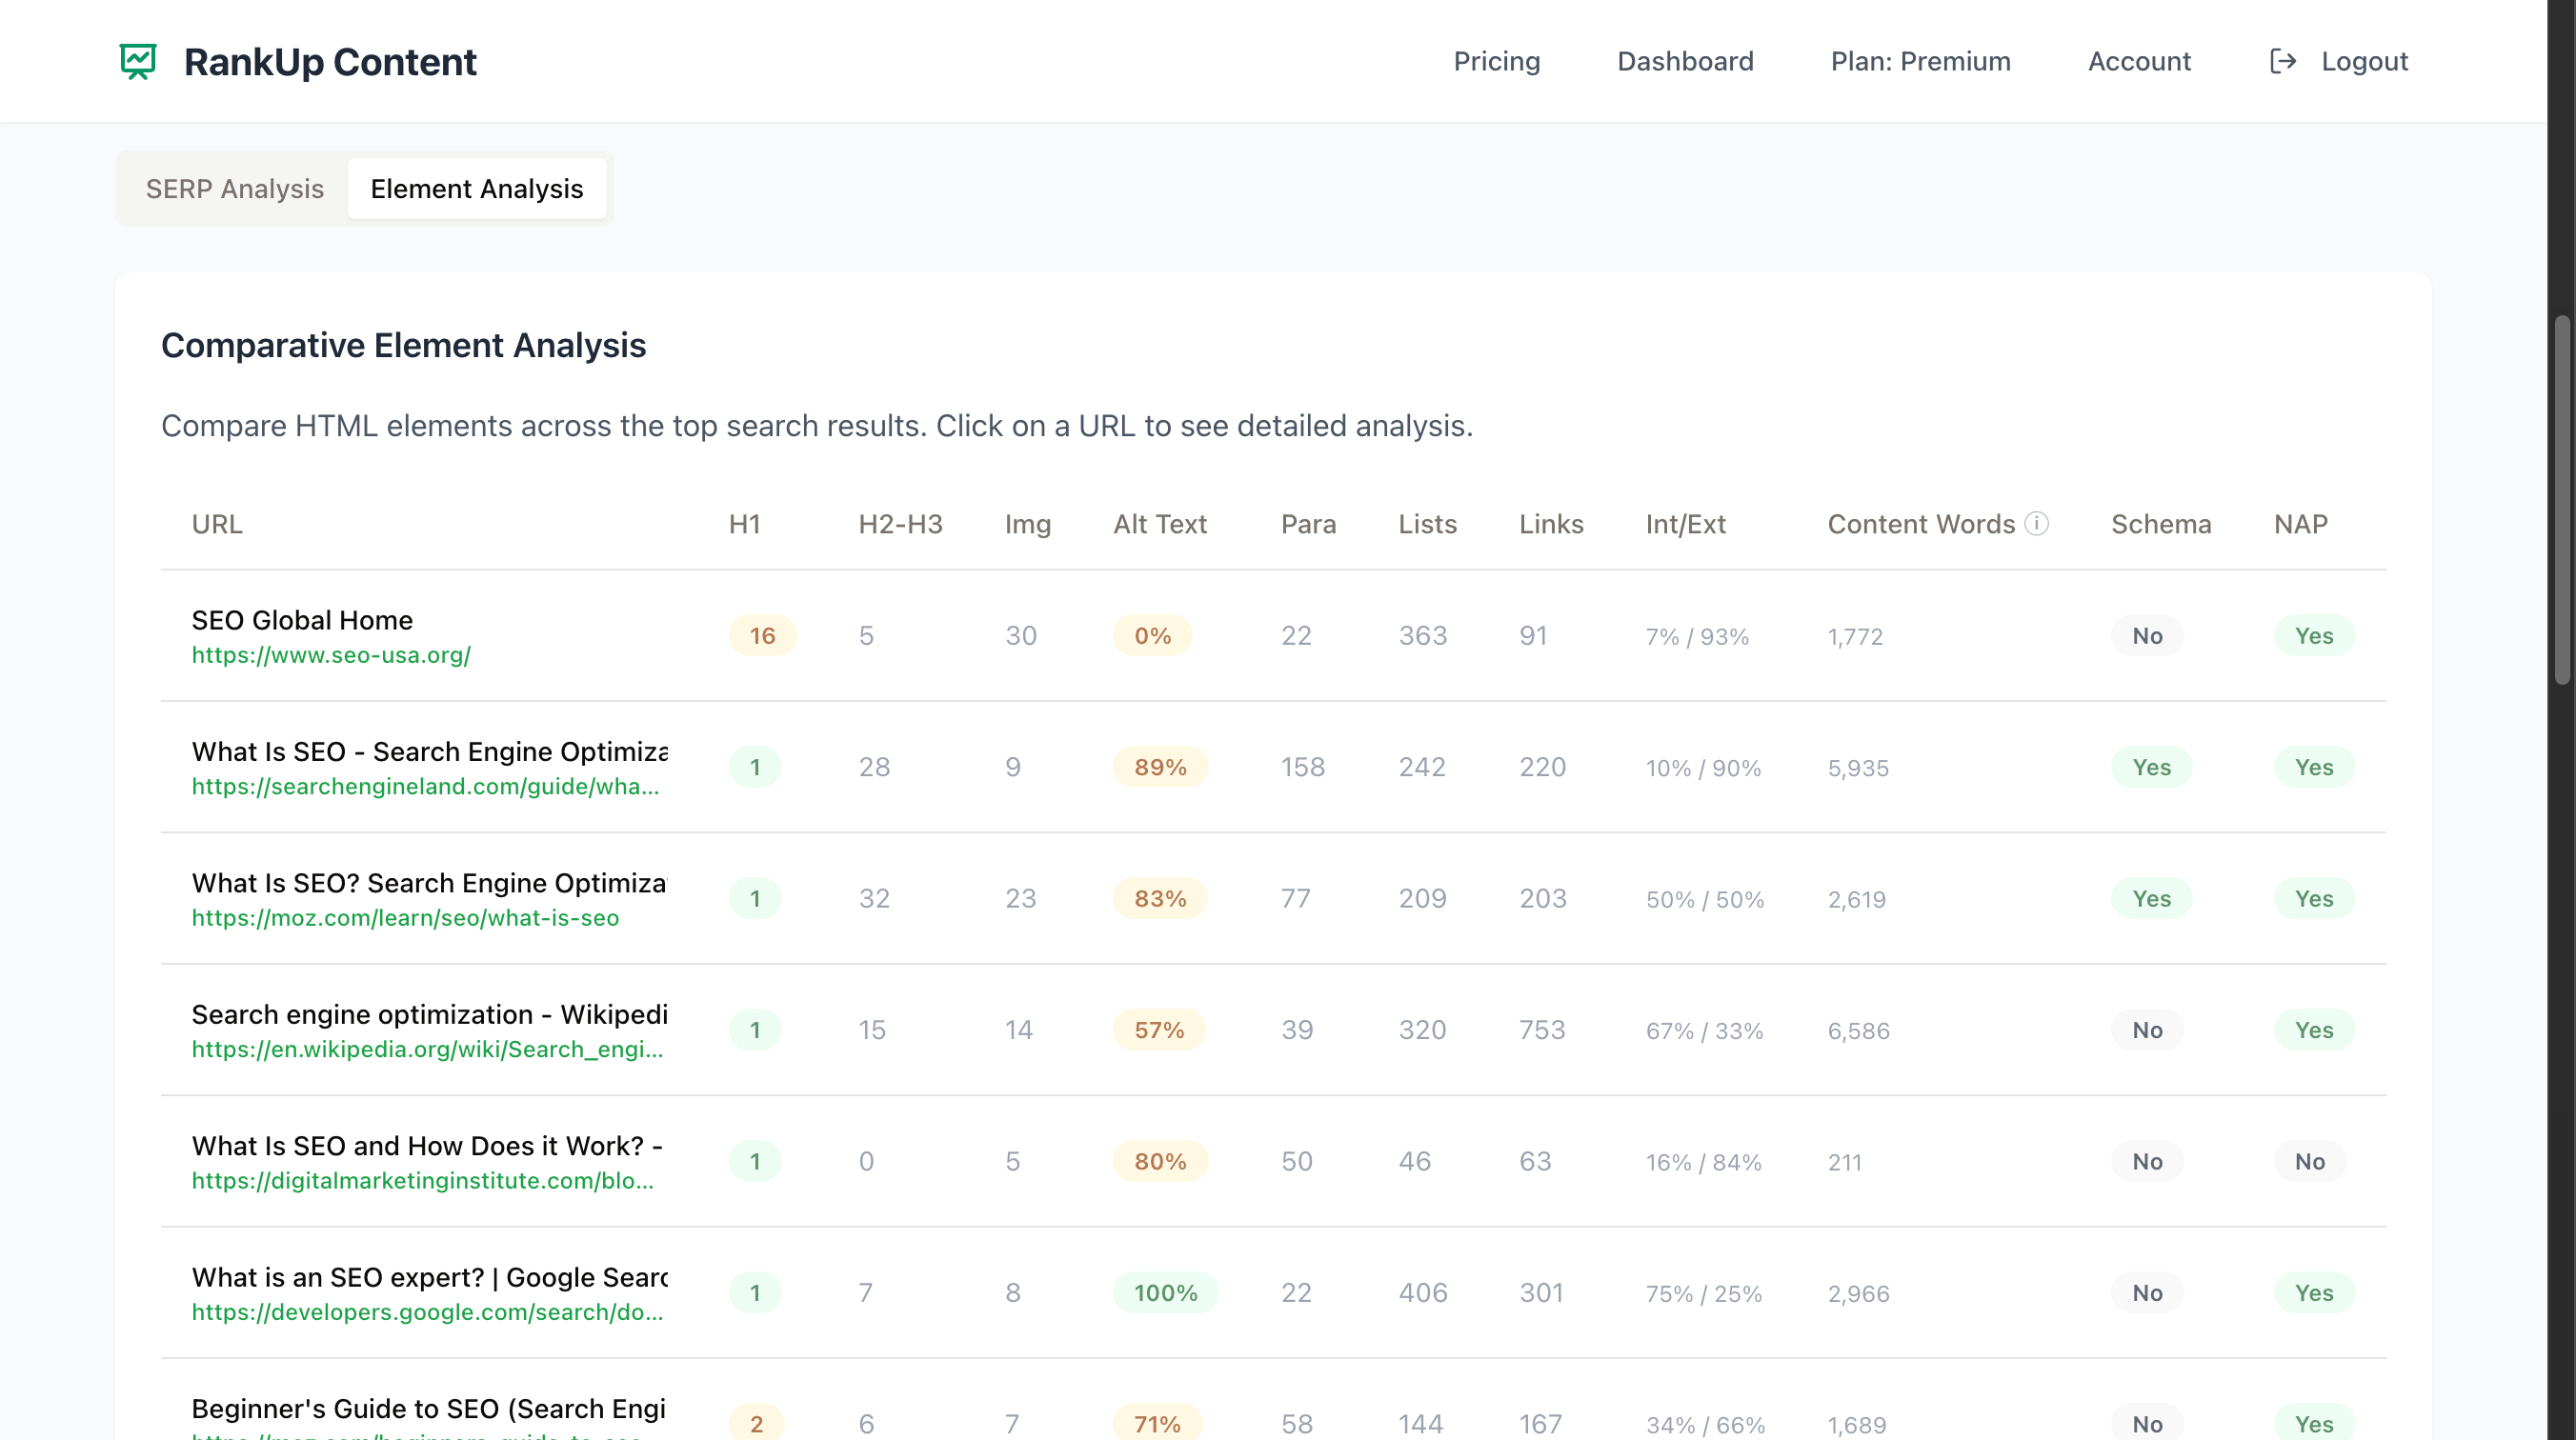Click the Logout link
Image resolution: width=2576 pixels, height=1440 pixels.
[2364, 61]
